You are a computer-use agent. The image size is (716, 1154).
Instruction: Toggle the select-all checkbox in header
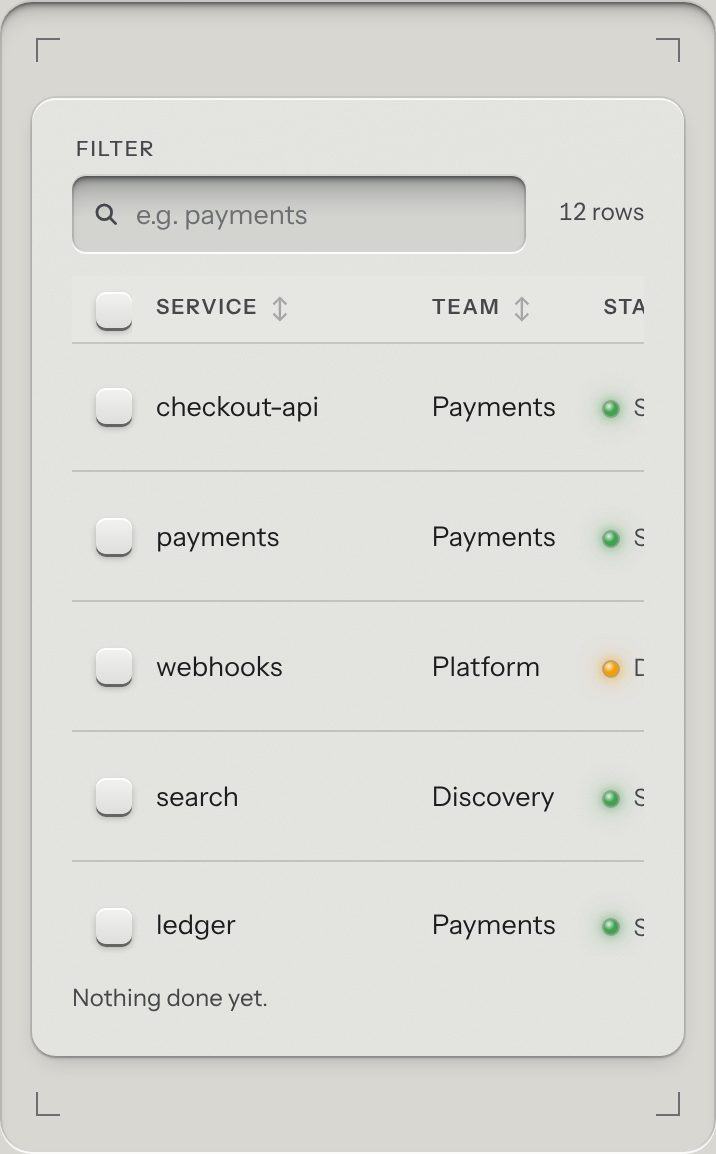click(114, 310)
